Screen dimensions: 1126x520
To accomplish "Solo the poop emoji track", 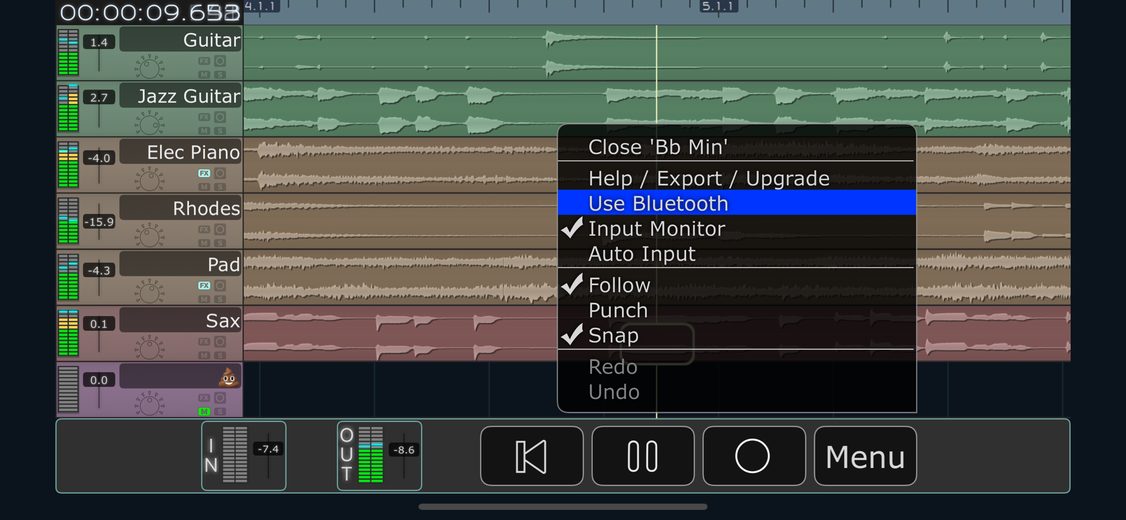I will pyautogui.click(x=220, y=411).
